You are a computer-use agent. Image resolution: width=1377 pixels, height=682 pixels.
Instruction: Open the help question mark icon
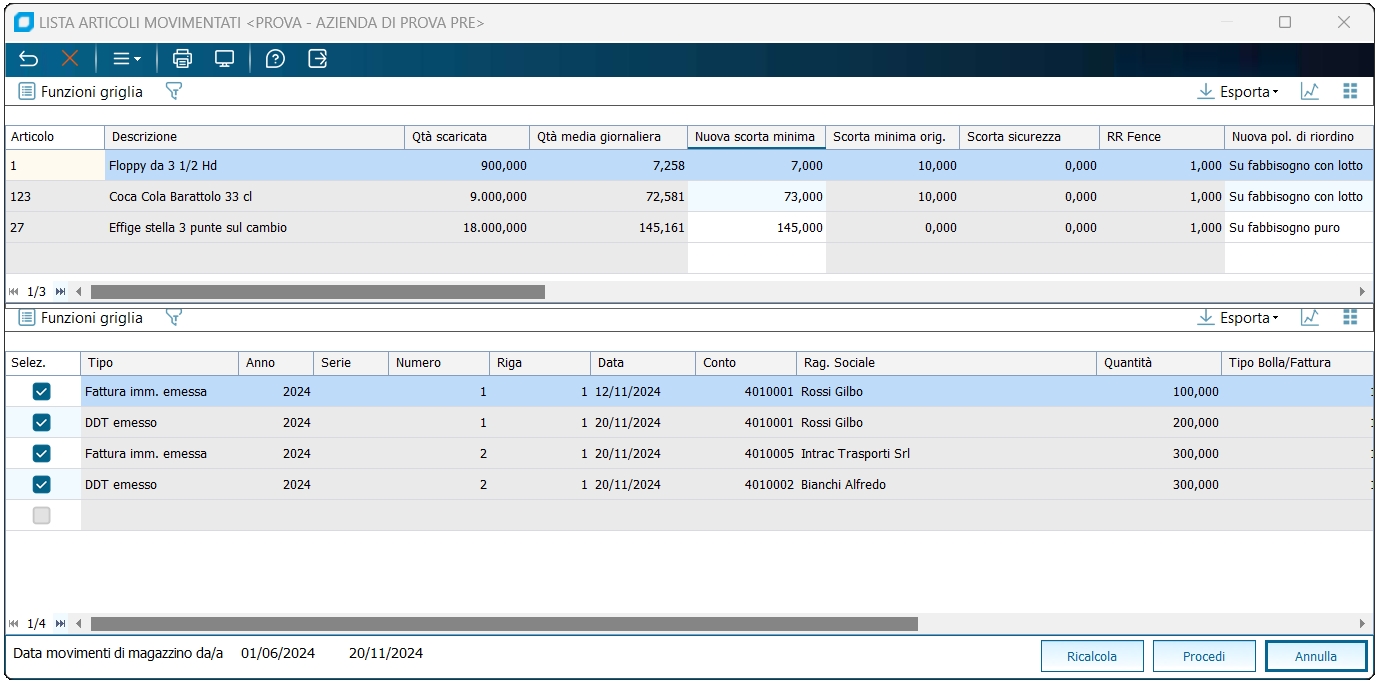coord(275,59)
